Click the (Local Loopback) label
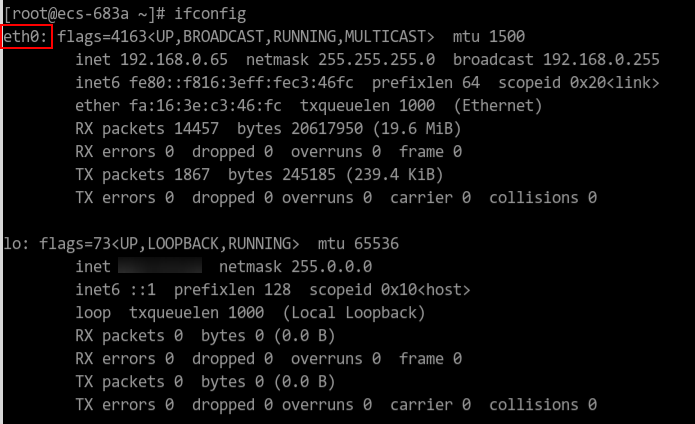This screenshot has width=695, height=424. coord(354,313)
